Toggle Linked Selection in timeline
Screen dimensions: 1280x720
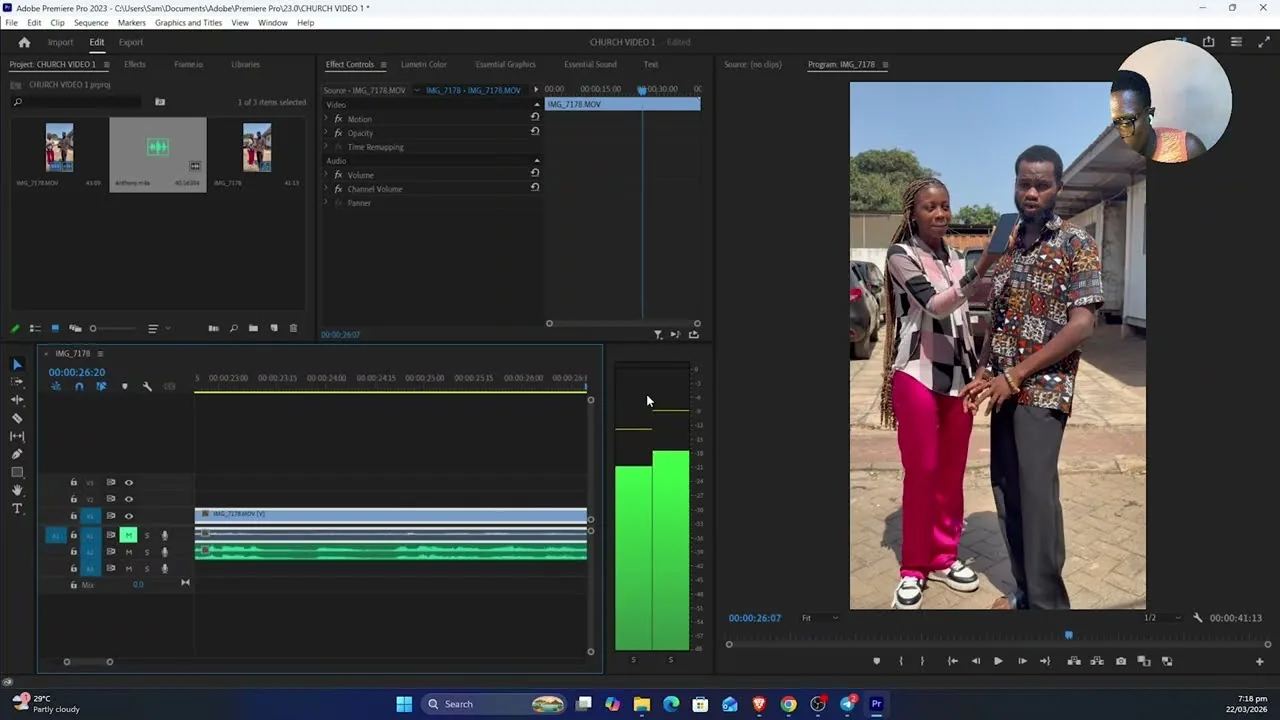point(101,386)
